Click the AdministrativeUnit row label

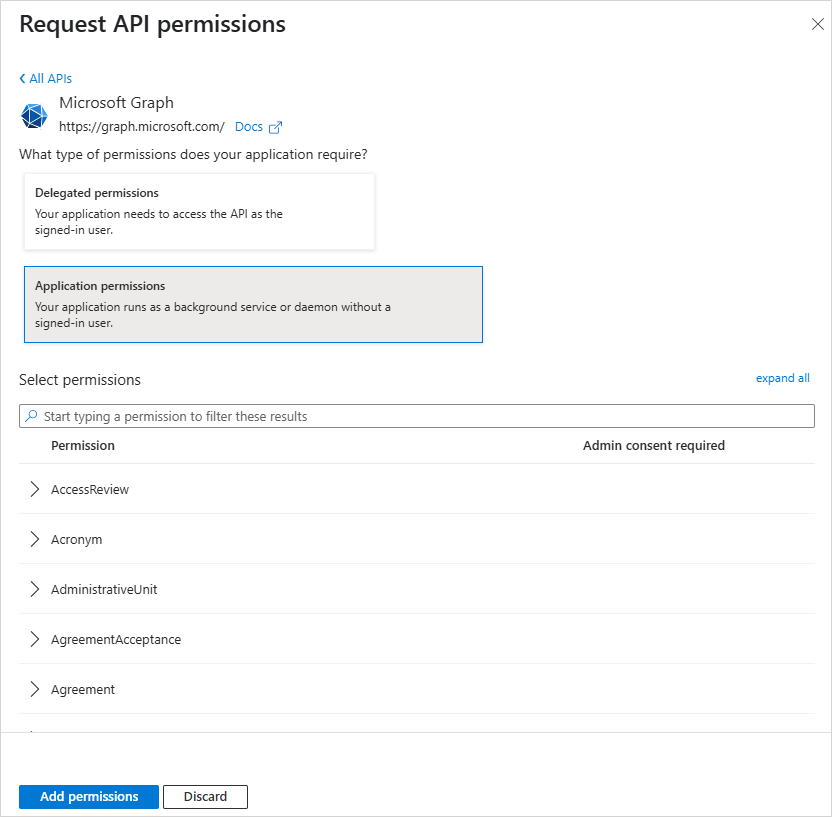(x=104, y=589)
